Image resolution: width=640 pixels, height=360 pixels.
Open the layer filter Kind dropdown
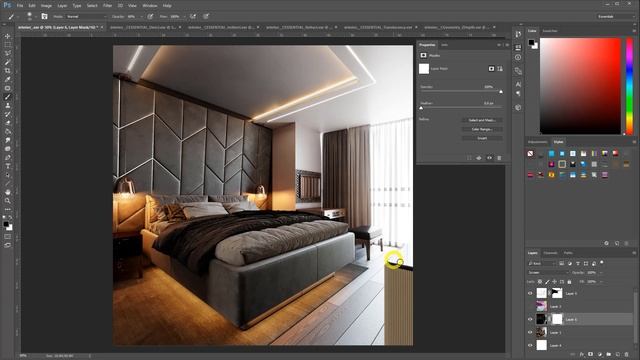point(542,263)
